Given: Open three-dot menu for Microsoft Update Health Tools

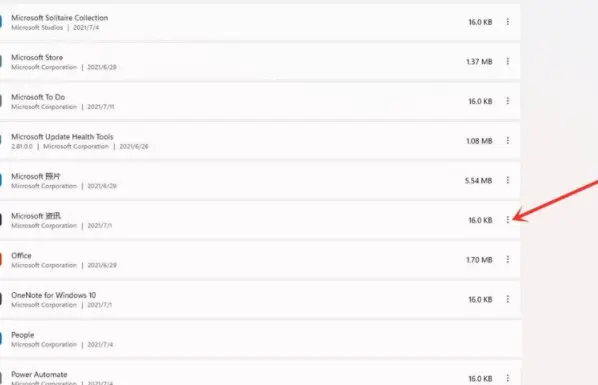Looking at the screenshot, I should (508, 141).
